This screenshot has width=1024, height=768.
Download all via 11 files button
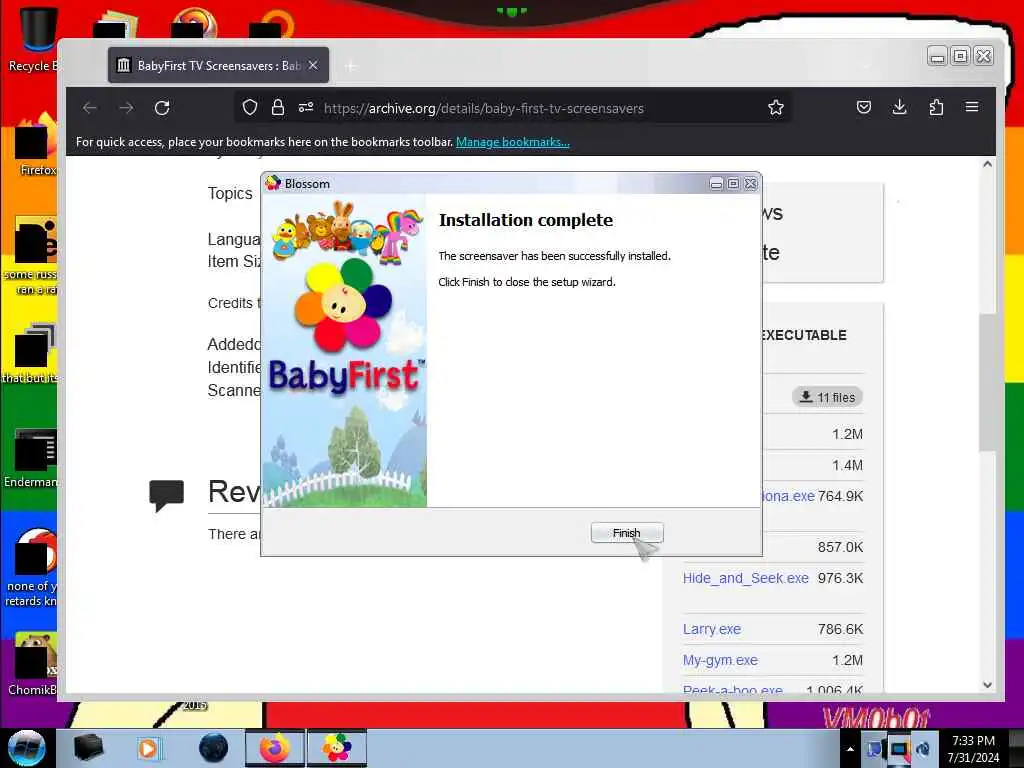click(827, 397)
